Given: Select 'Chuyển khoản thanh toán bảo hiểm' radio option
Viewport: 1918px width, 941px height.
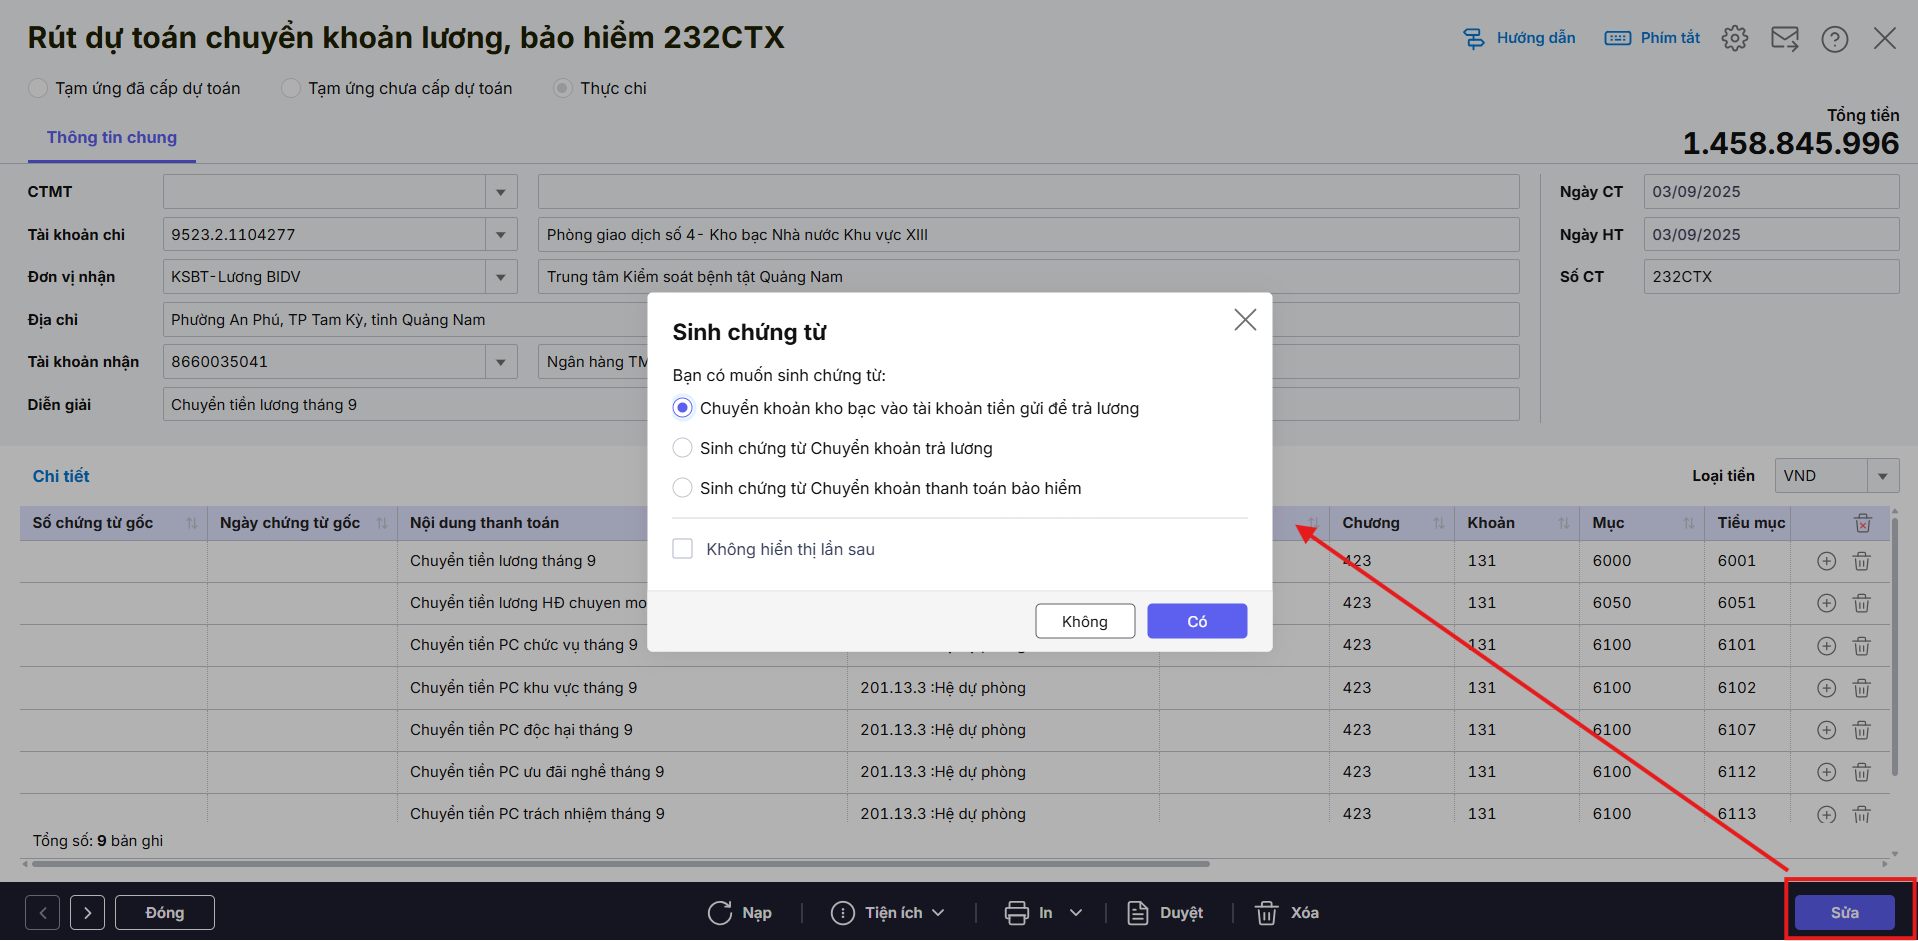Looking at the screenshot, I should (x=683, y=488).
